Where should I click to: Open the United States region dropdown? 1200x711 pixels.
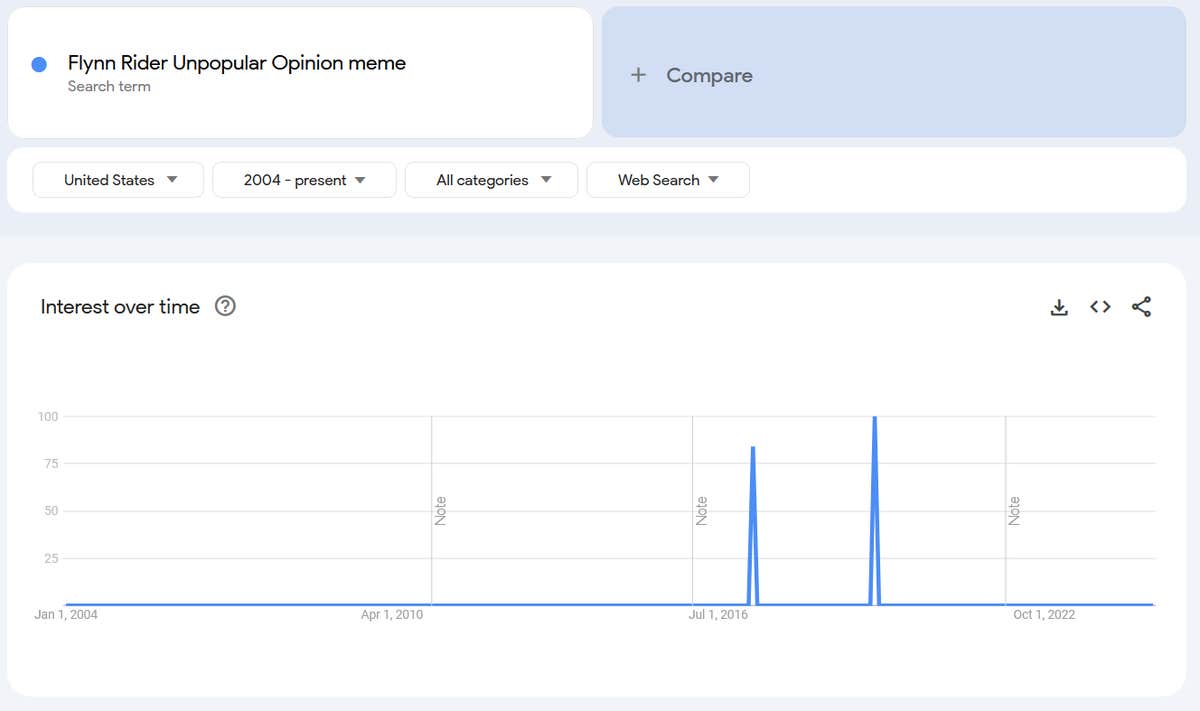point(119,180)
